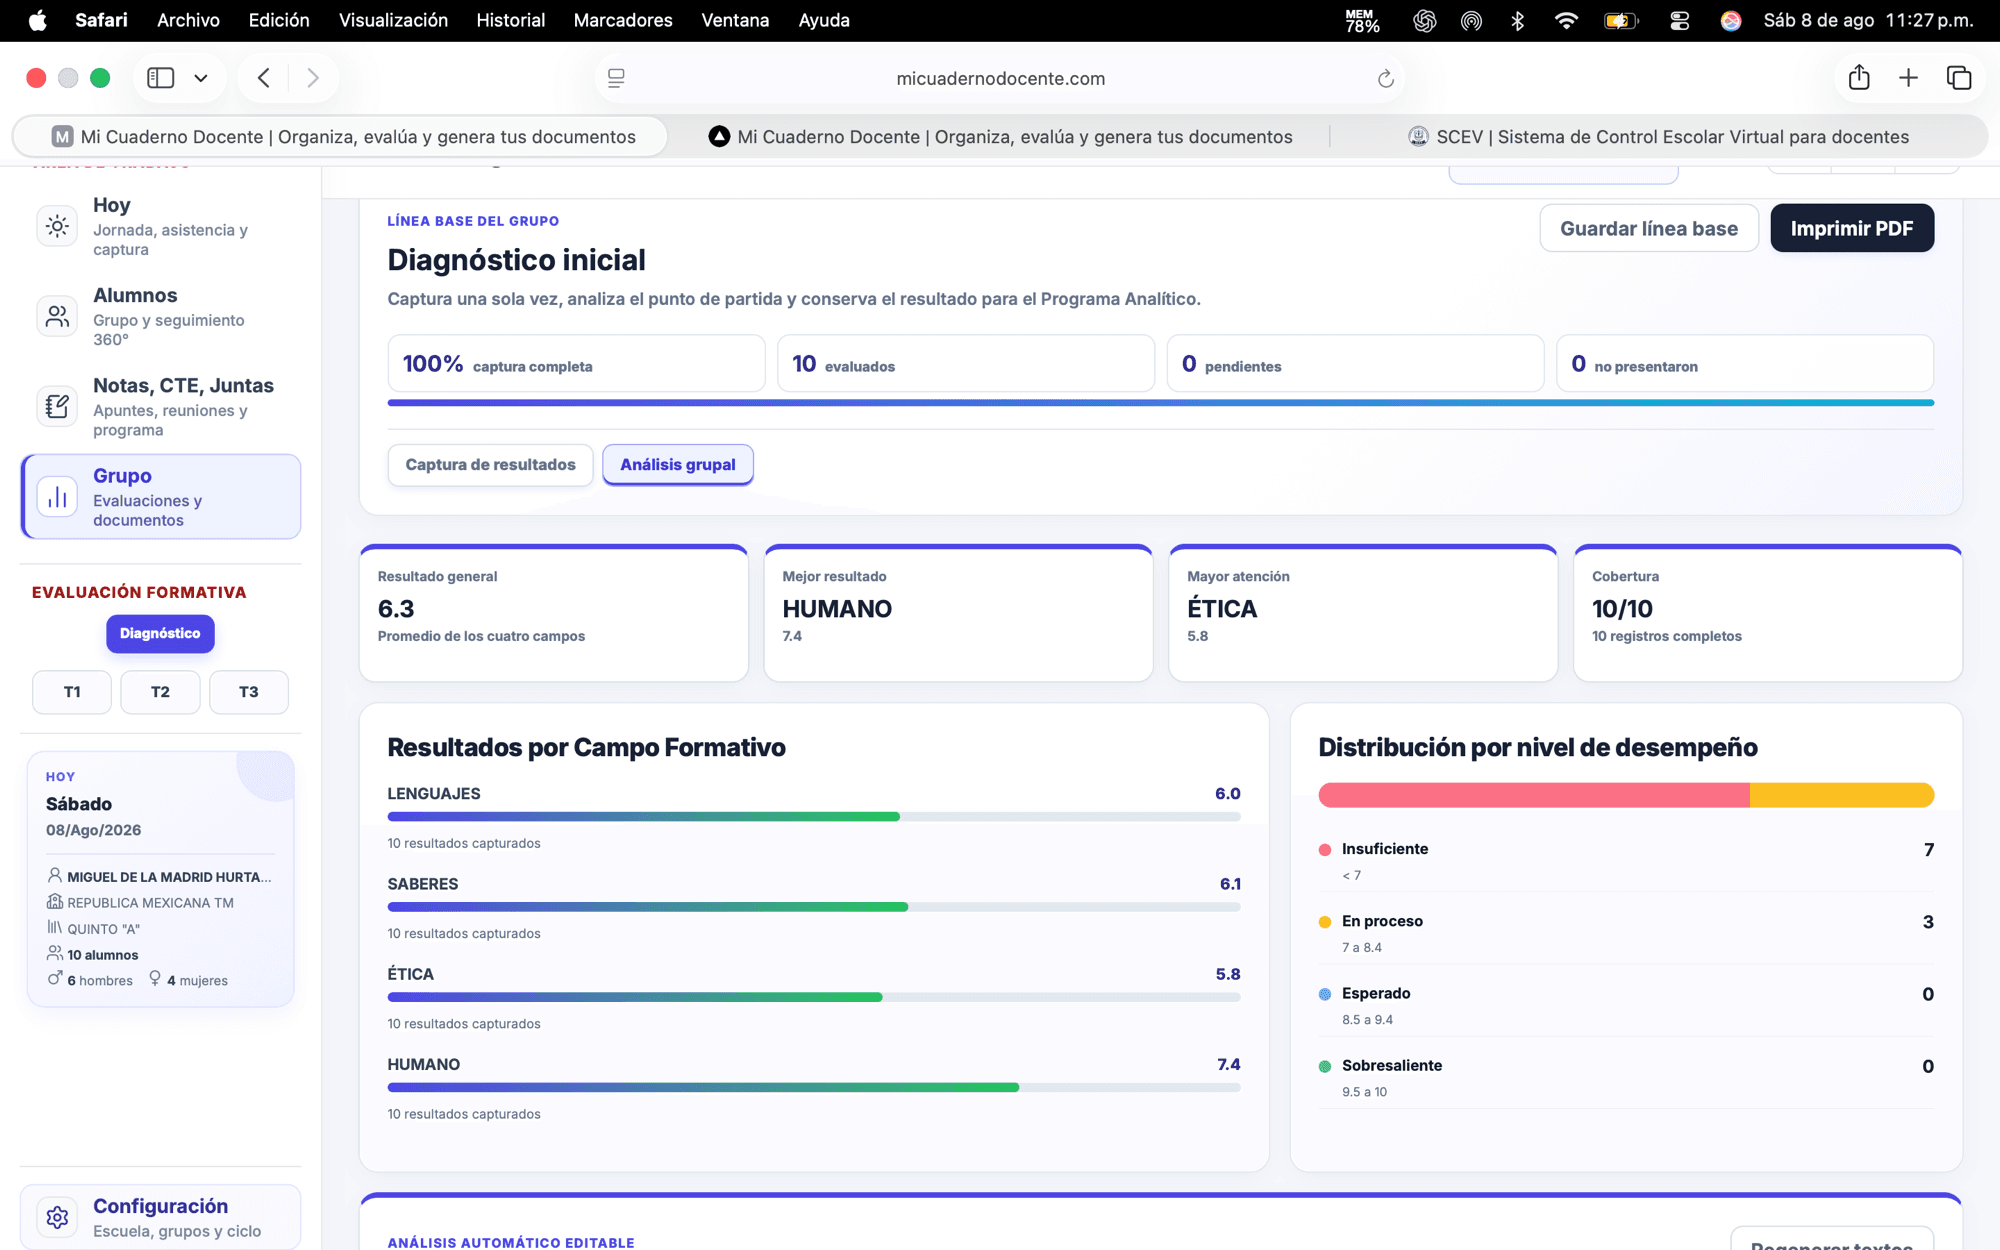Click the micuadernodocente.com address field
This screenshot has width=2000, height=1250.
(1000, 78)
